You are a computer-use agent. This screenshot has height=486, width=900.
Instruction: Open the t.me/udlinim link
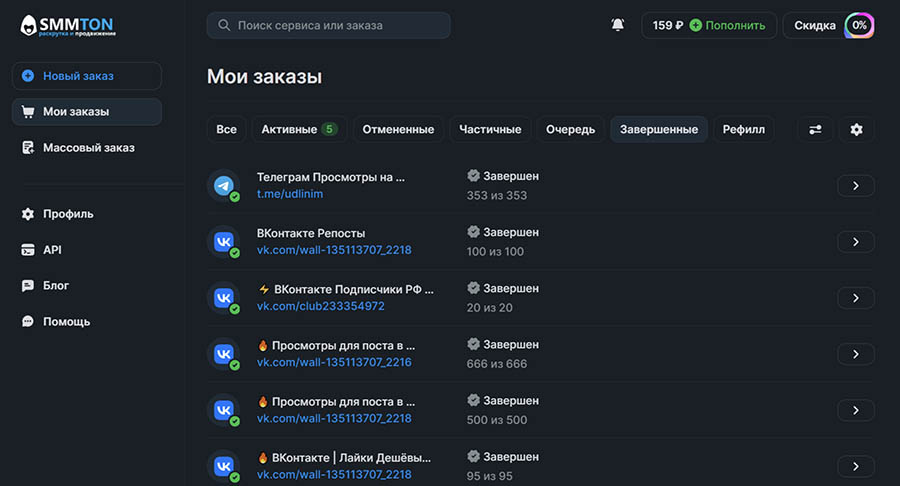pos(290,194)
